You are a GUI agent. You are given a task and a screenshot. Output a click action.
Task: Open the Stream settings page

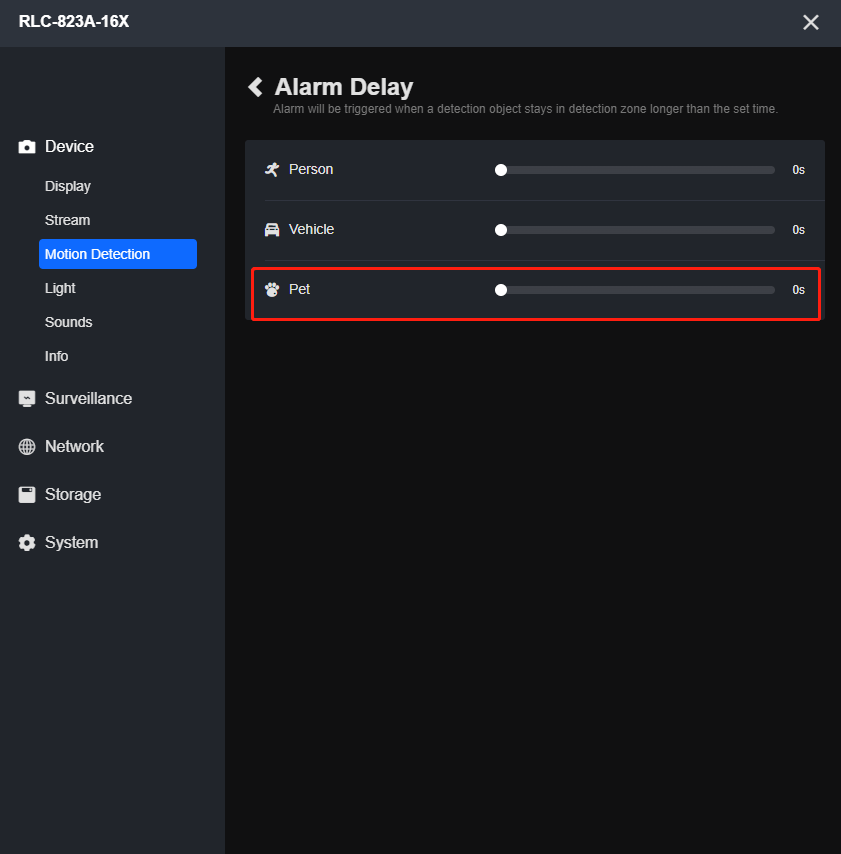point(68,220)
